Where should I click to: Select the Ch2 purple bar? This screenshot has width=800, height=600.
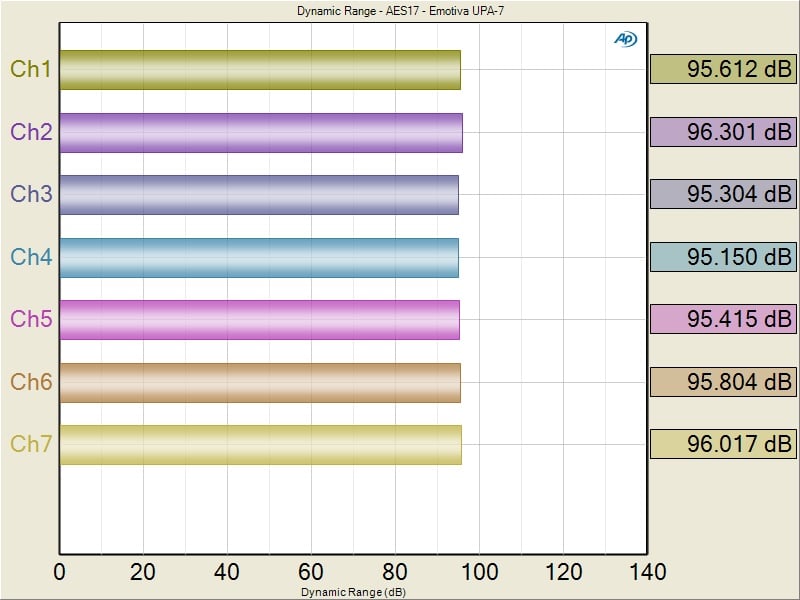260,132
